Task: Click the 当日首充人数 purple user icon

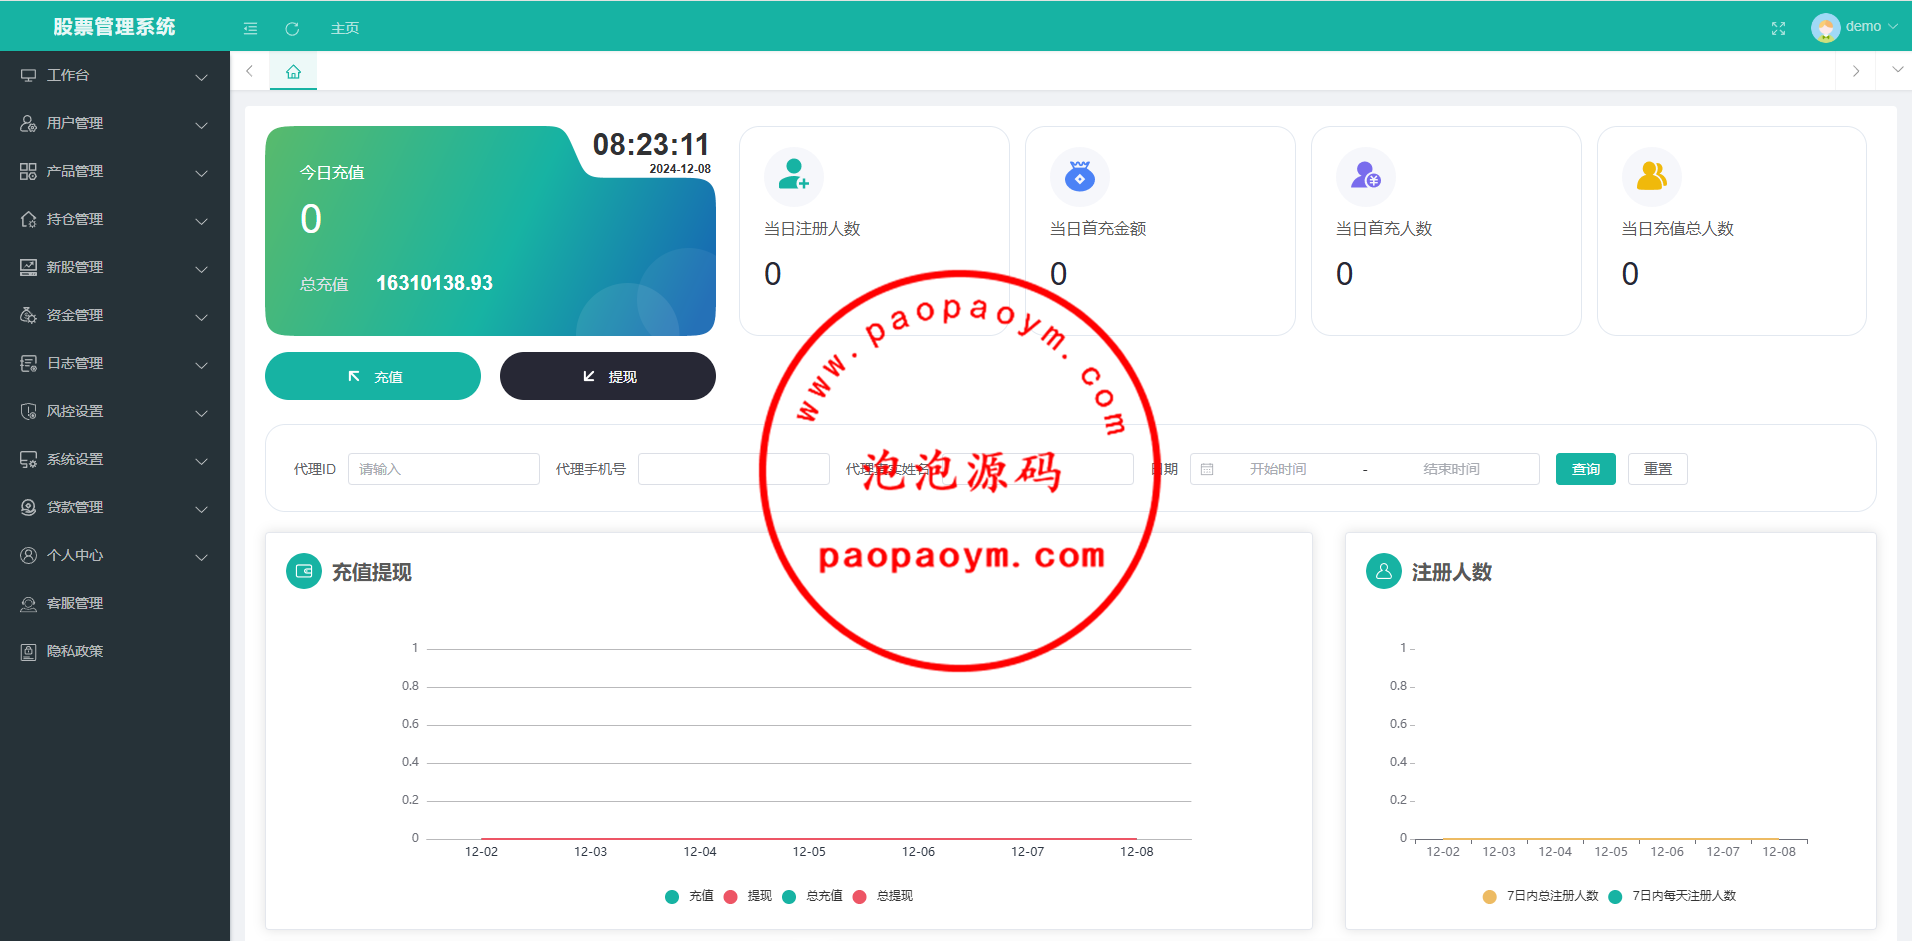Action: (1365, 175)
